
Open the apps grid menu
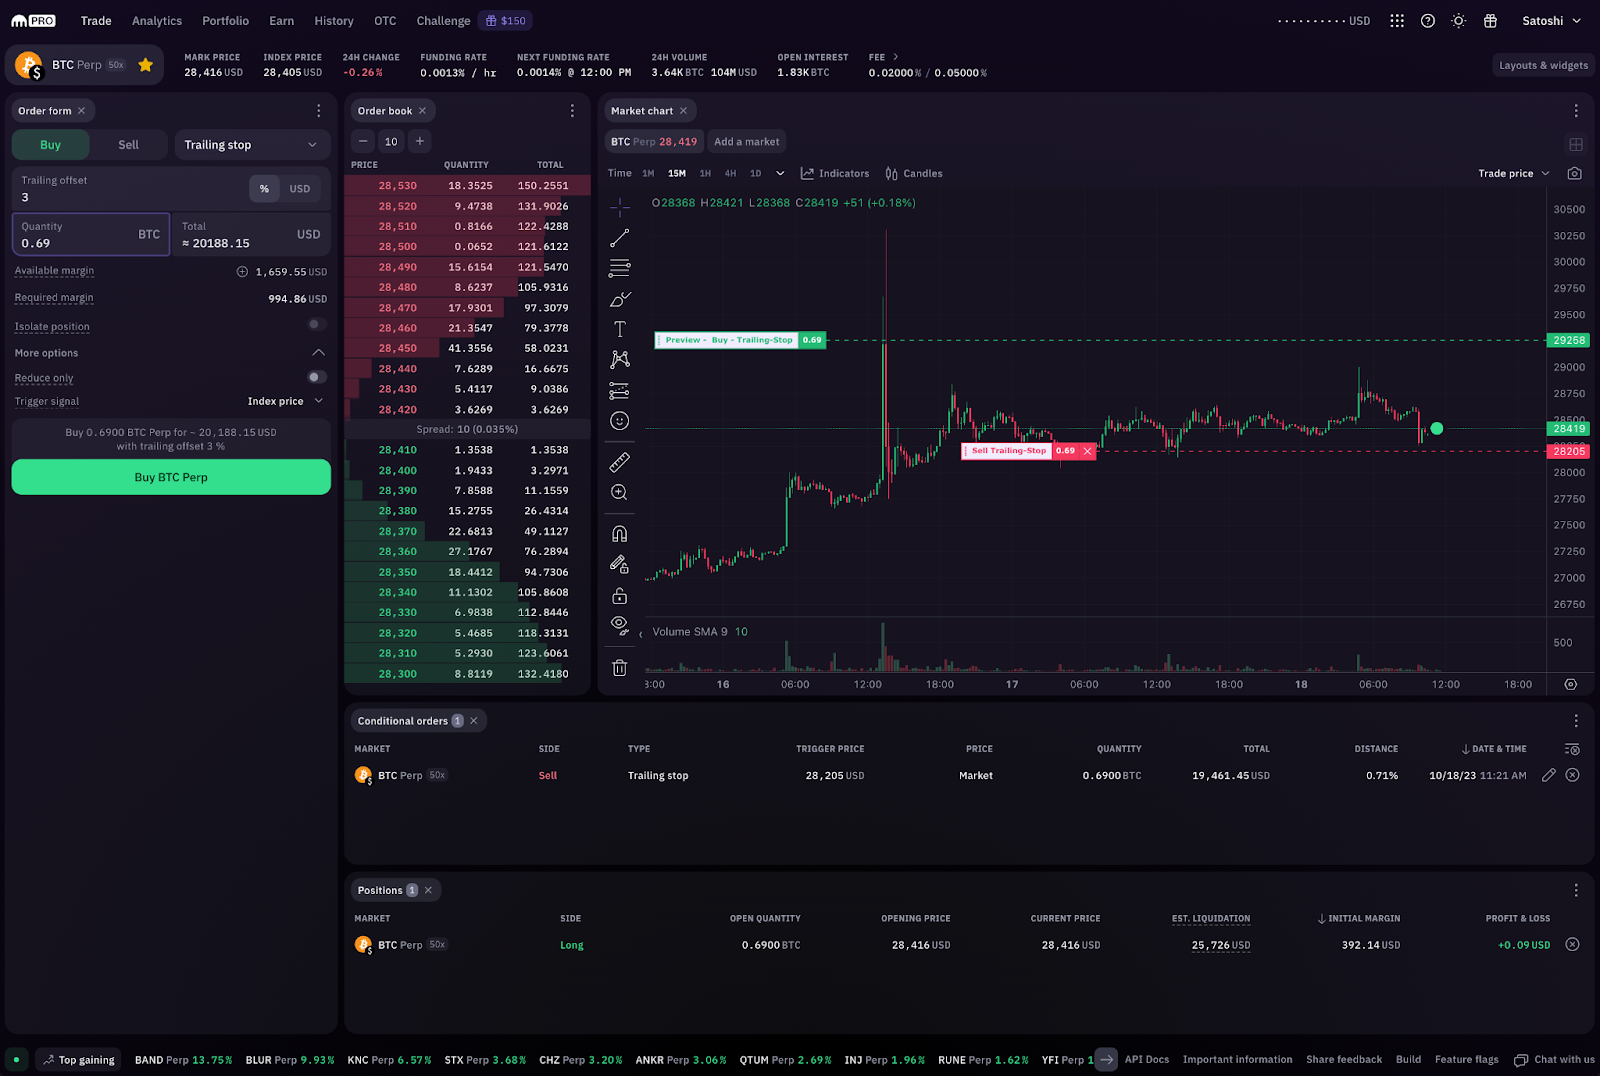1397,21
